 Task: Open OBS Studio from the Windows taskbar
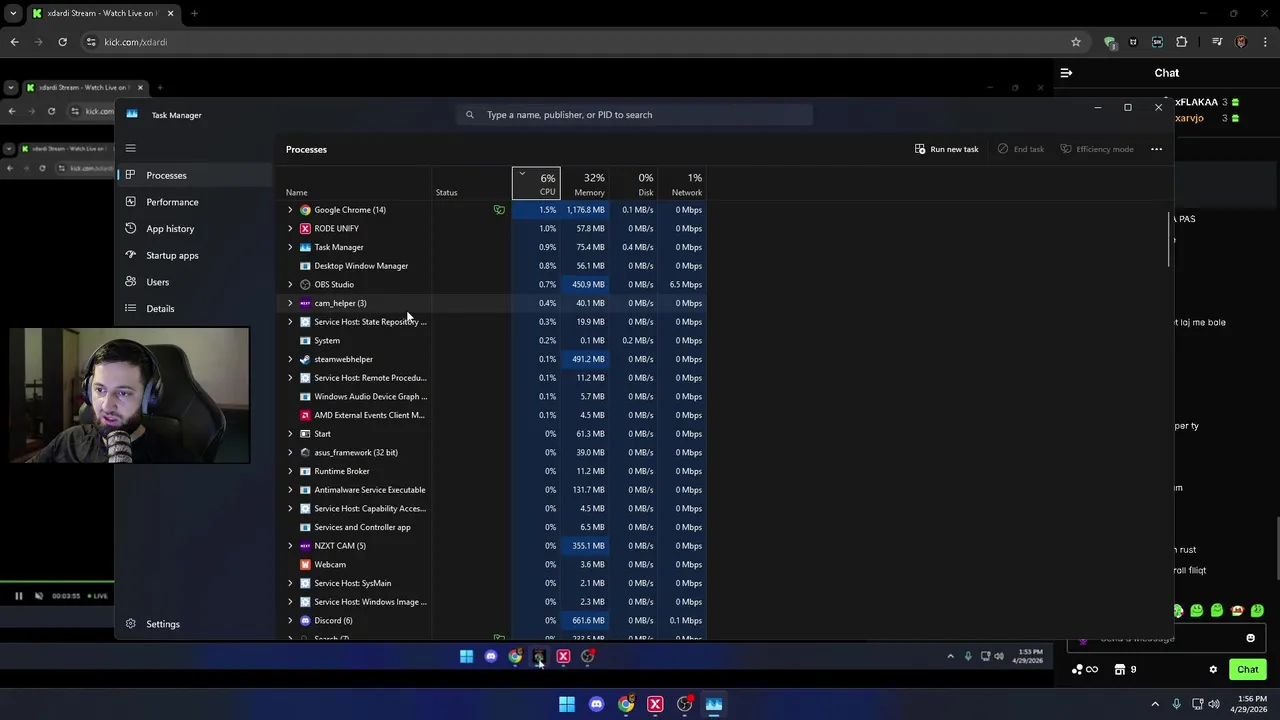tap(685, 704)
